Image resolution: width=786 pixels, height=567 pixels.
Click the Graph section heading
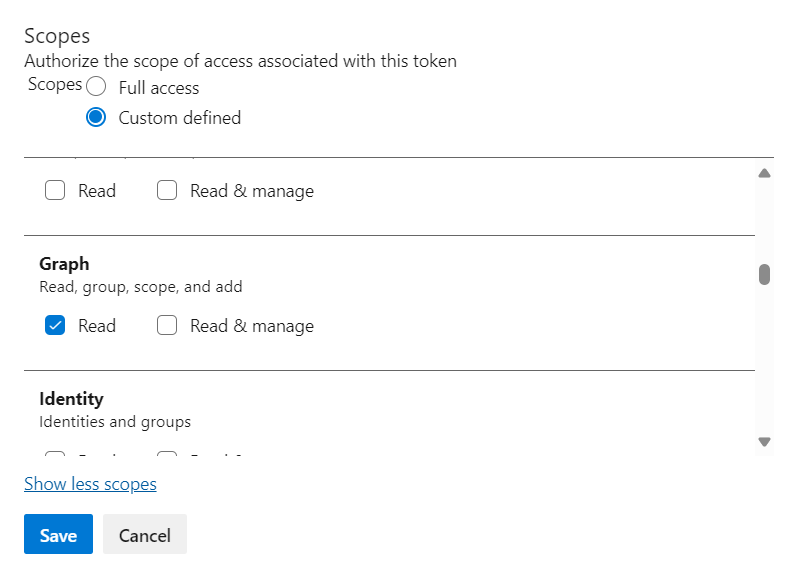[x=64, y=264]
